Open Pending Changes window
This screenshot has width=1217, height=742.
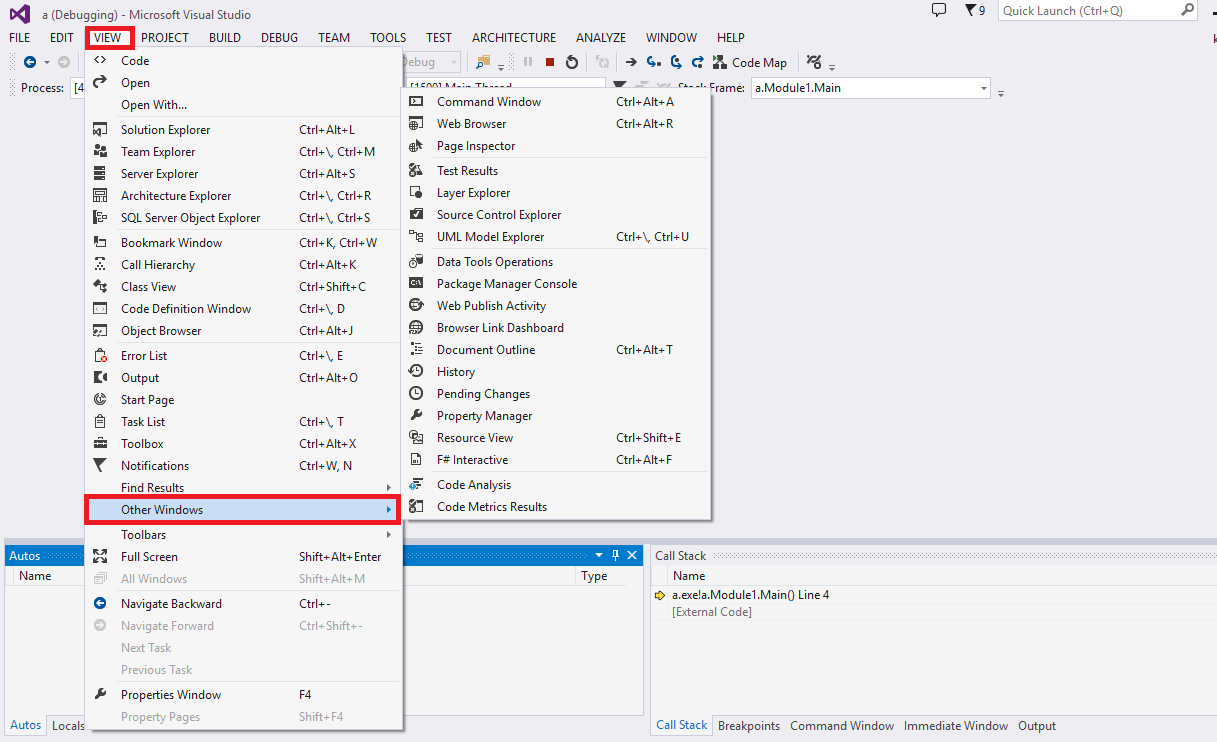(556, 394)
